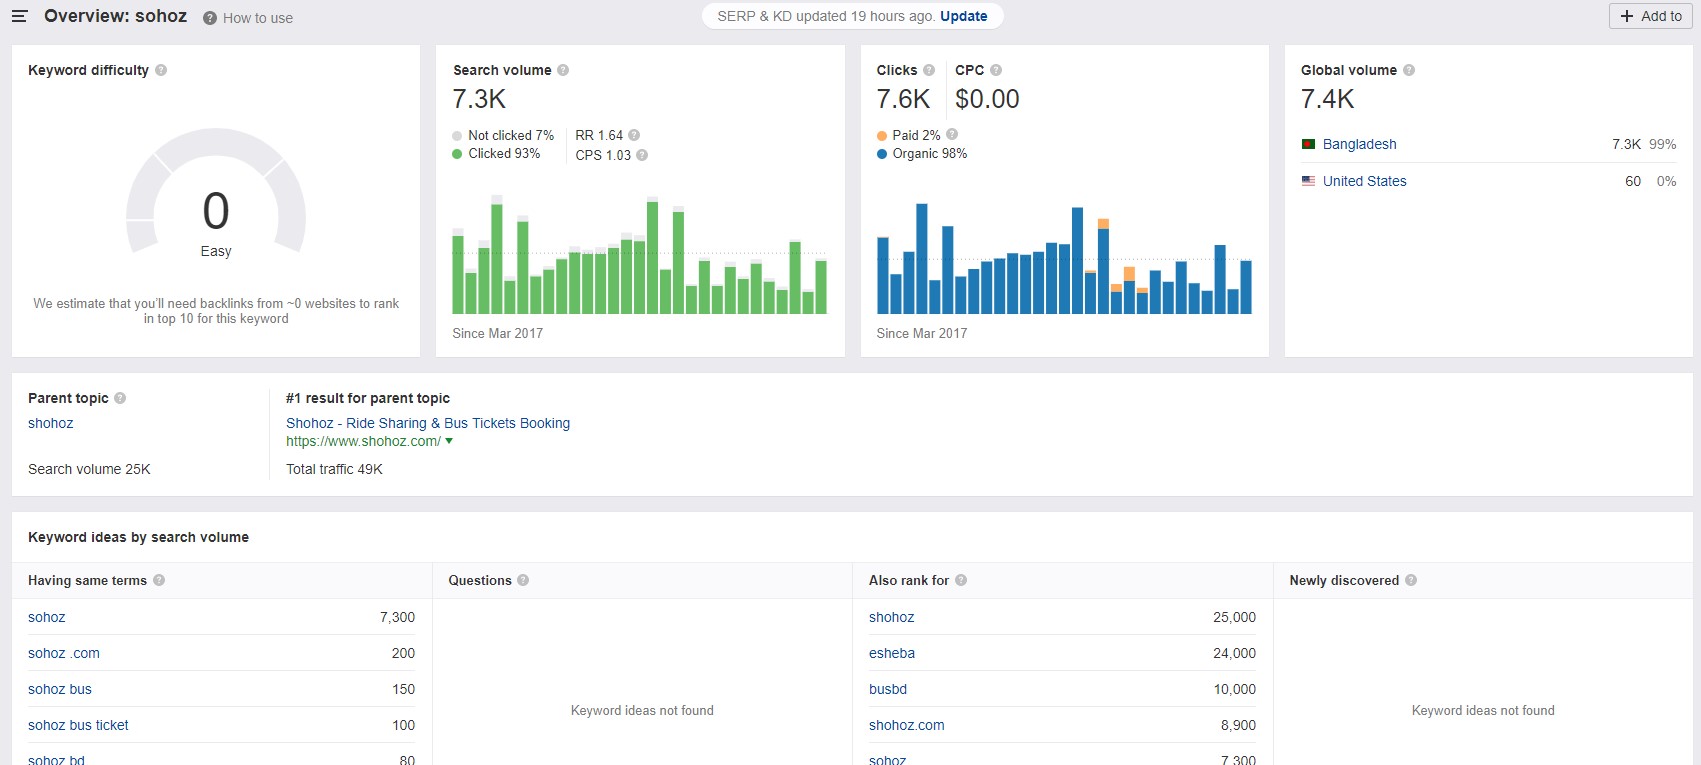Click the Add to button
1701x765 pixels.
coord(1651,16)
